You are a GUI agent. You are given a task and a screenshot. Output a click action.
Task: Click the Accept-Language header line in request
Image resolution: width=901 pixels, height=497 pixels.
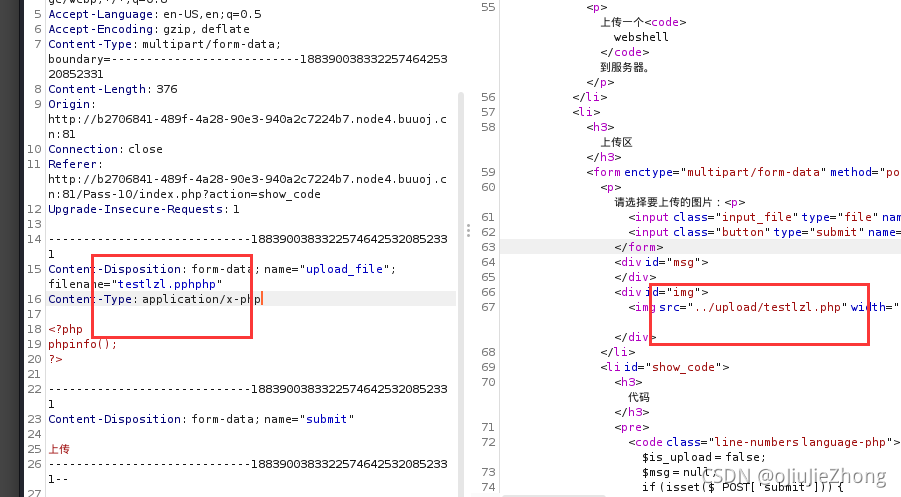coord(155,14)
